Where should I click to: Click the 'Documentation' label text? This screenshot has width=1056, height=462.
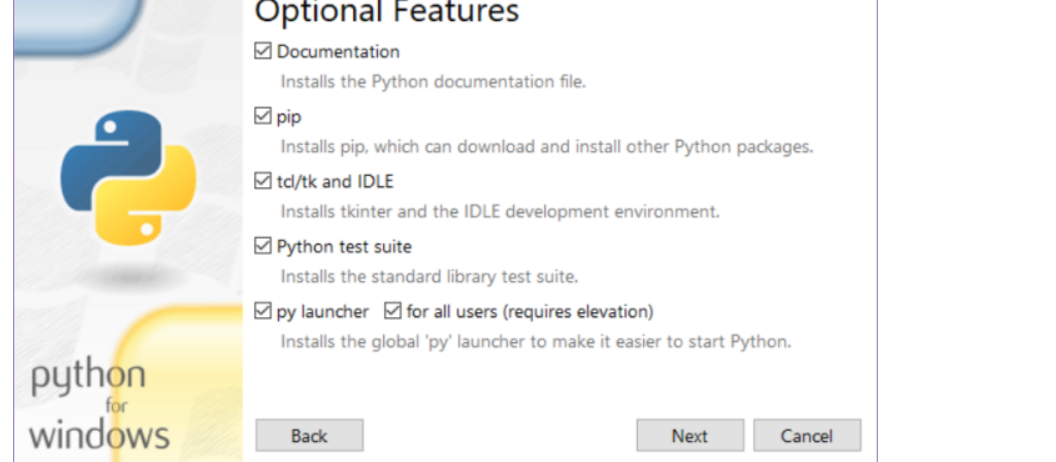click(338, 51)
